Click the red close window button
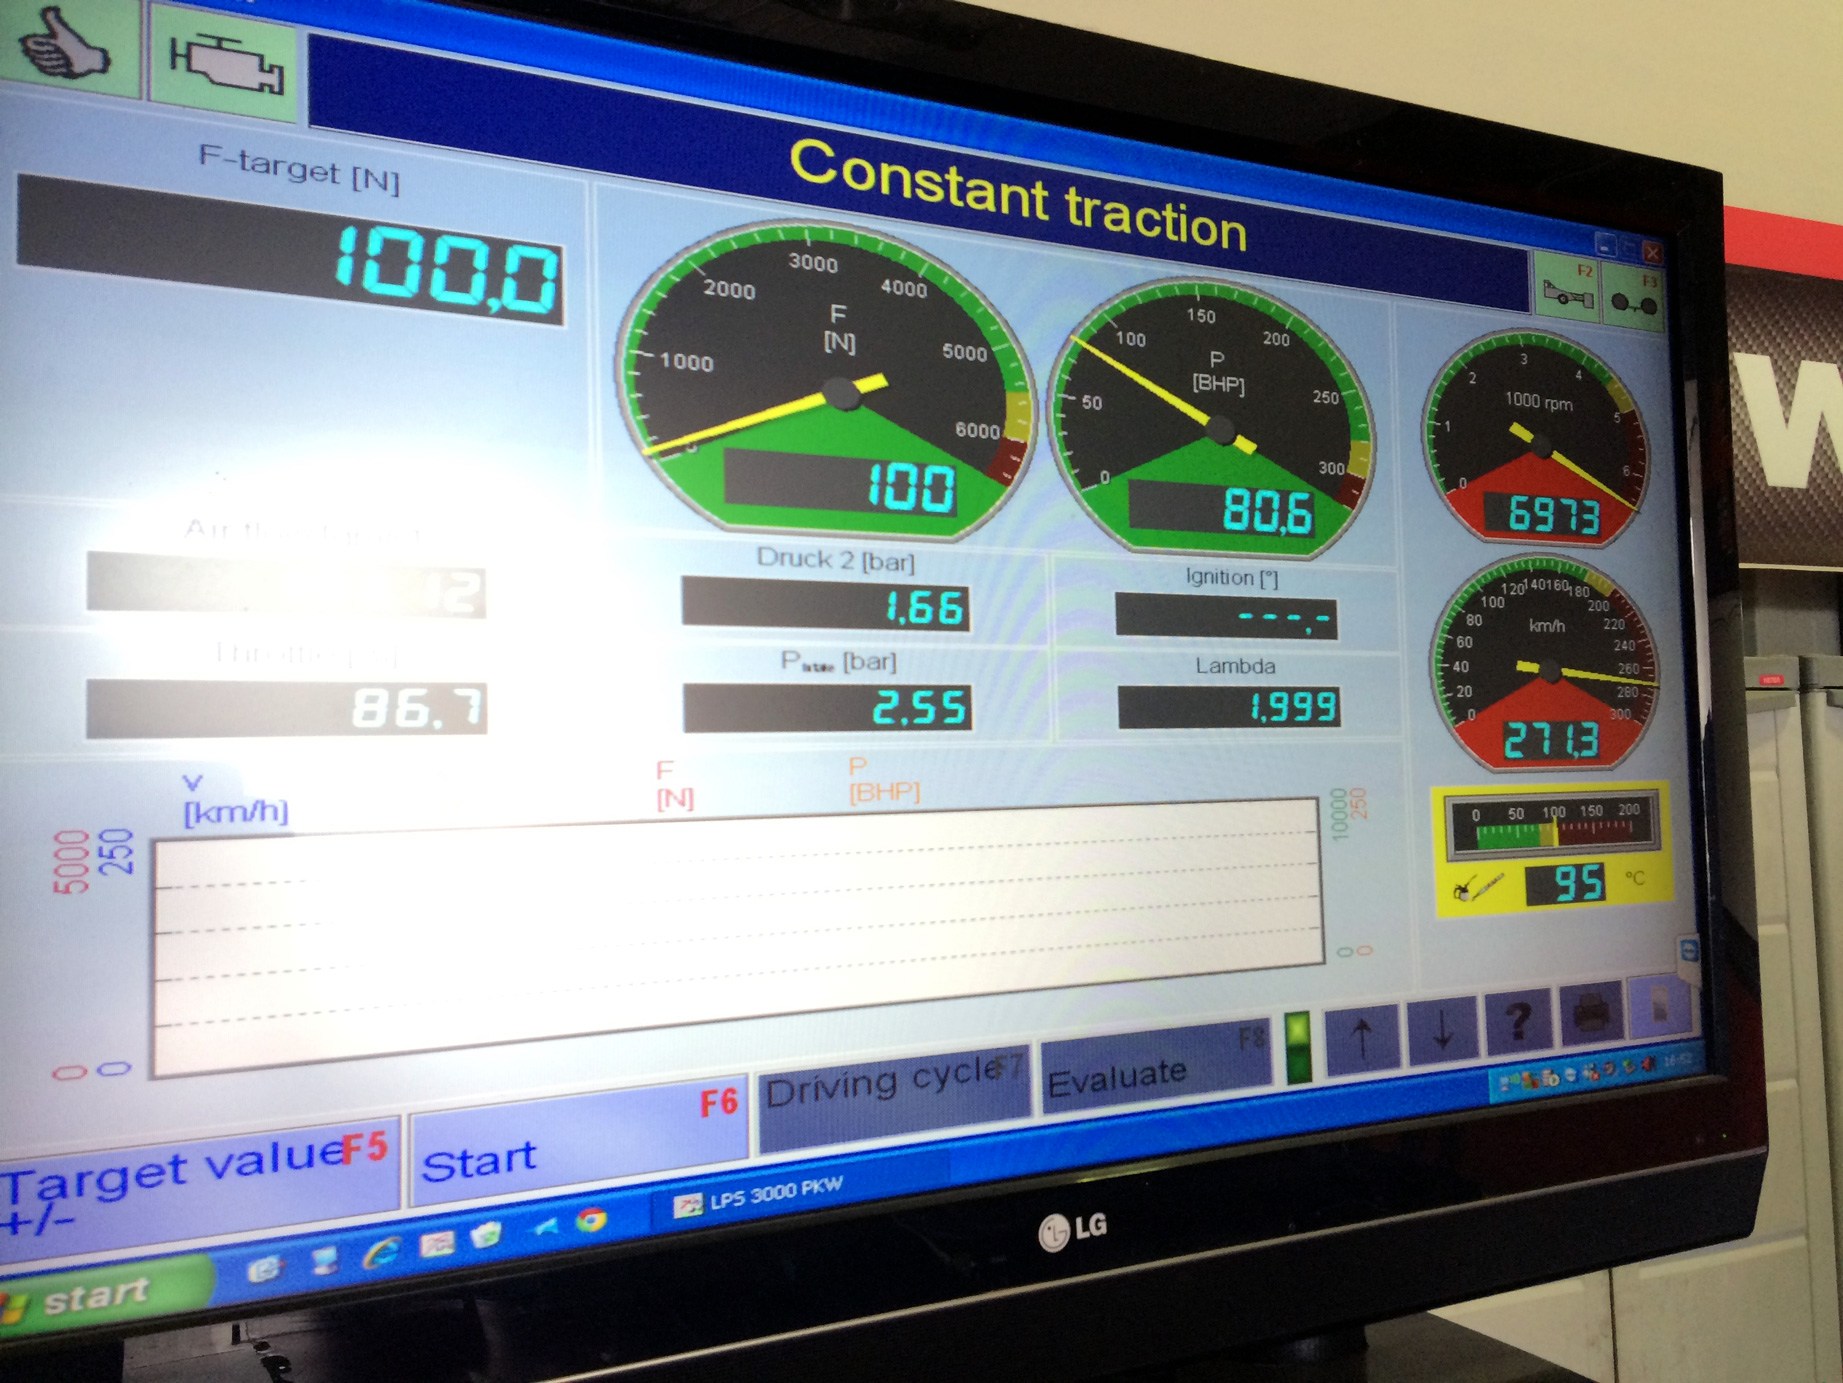1843x1383 pixels. point(1652,253)
